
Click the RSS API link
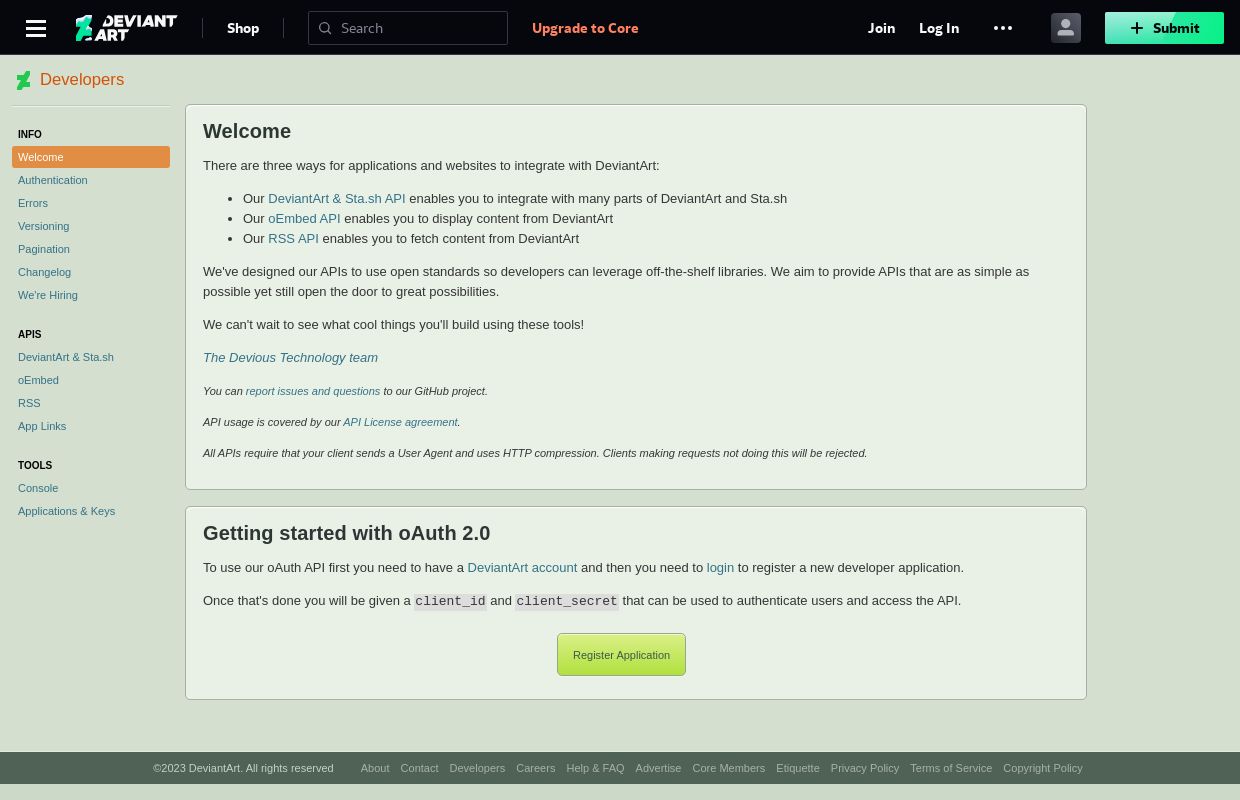click(293, 238)
